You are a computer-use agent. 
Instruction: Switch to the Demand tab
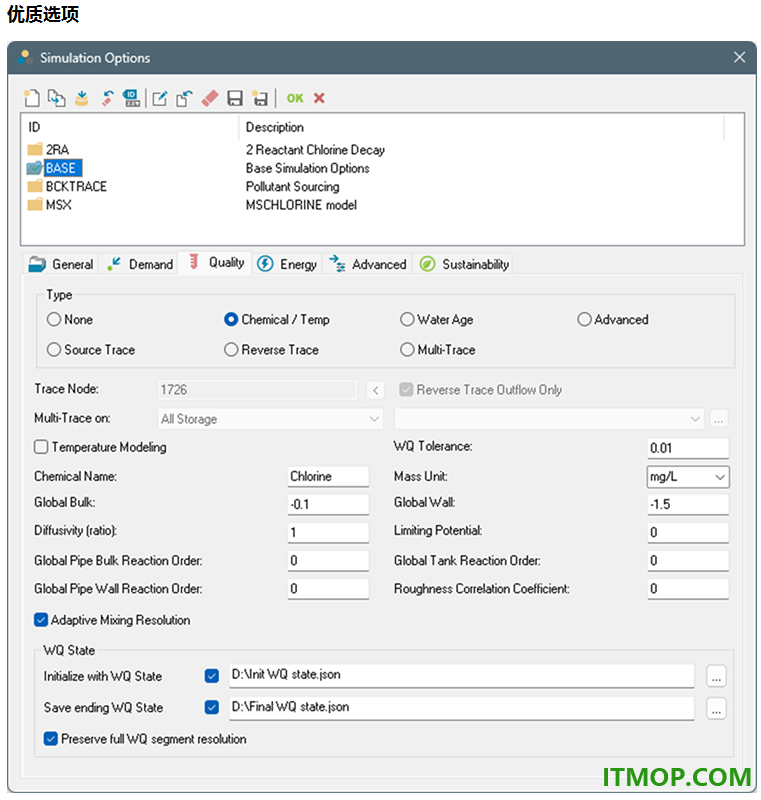pos(139,264)
